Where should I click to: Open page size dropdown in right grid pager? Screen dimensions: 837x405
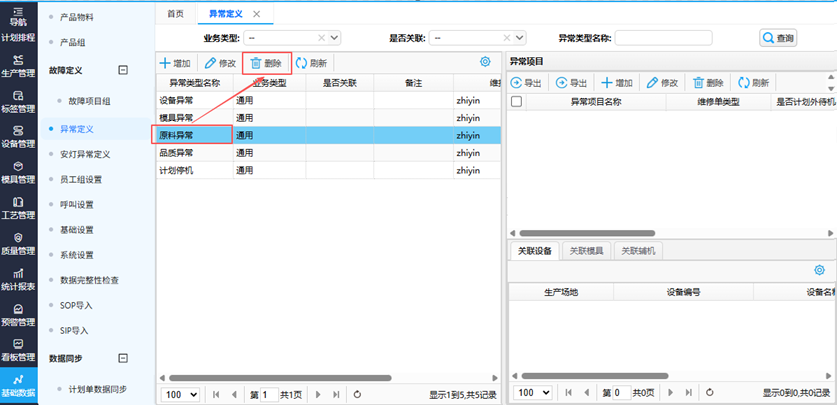pos(533,393)
